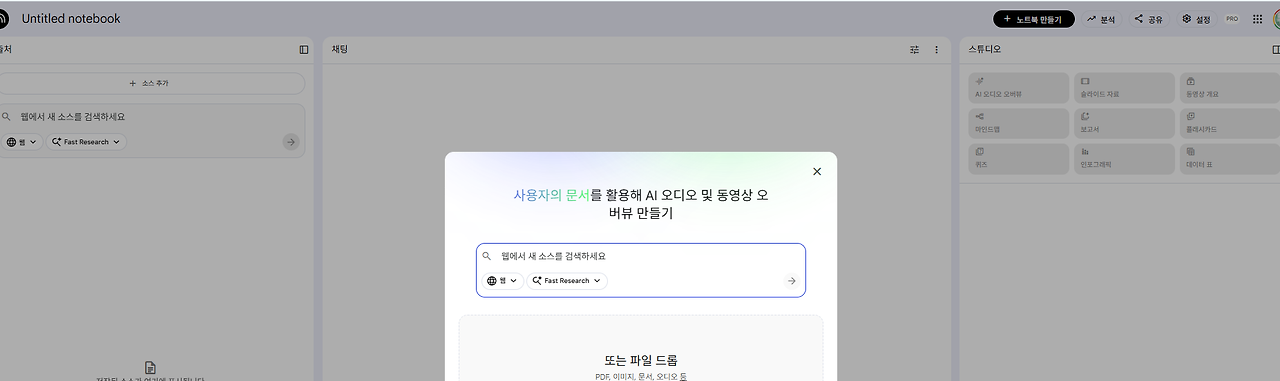Image resolution: width=1280 pixels, height=381 pixels.
Task: Click the 노트북 만들기 button
Action: 1033,19
